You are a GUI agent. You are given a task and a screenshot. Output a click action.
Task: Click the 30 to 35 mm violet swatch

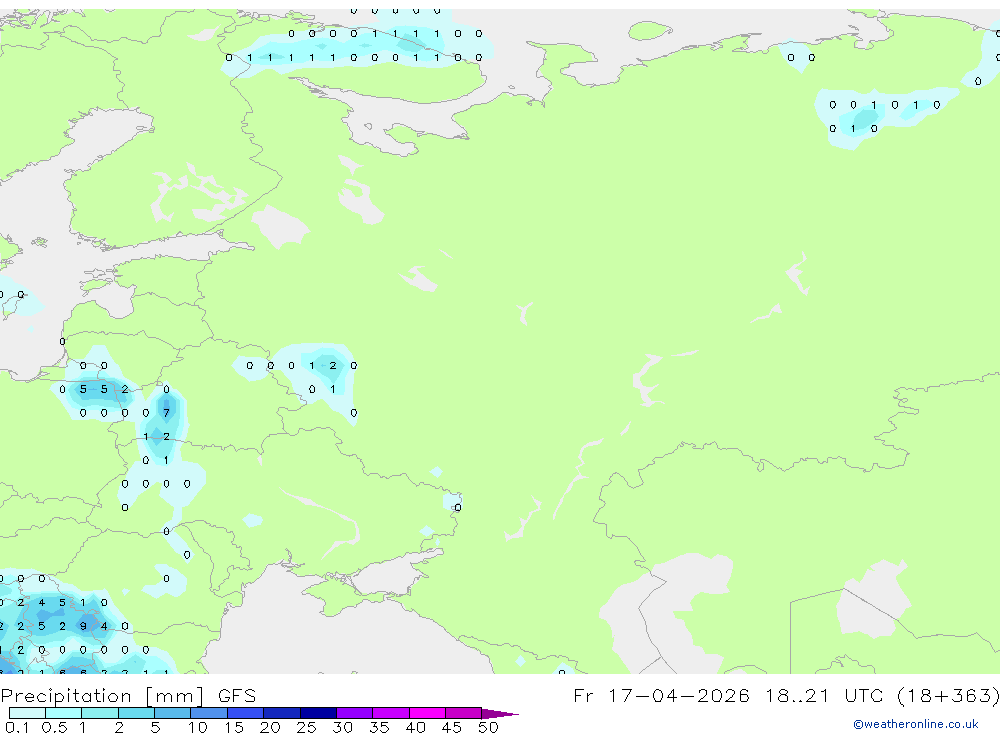(355, 713)
